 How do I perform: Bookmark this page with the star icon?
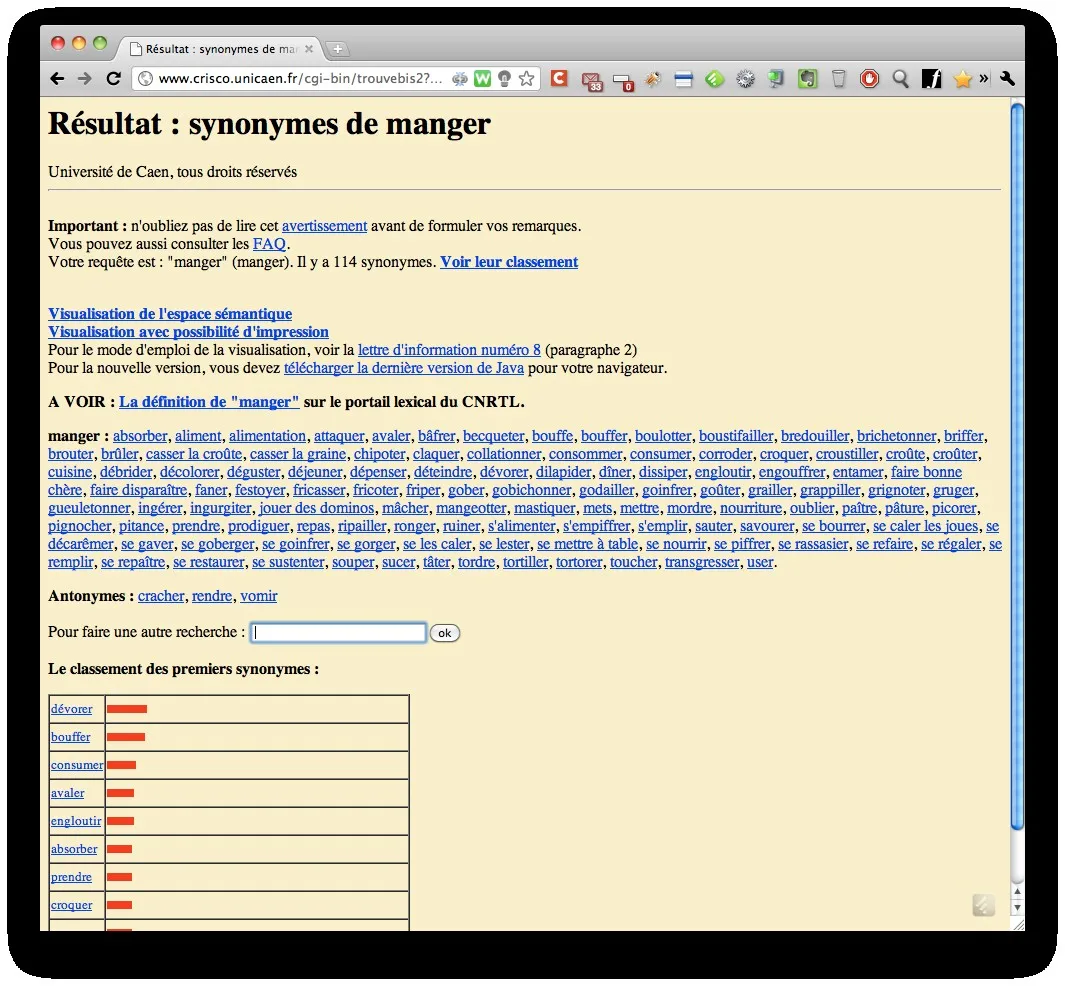pos(526,79)
